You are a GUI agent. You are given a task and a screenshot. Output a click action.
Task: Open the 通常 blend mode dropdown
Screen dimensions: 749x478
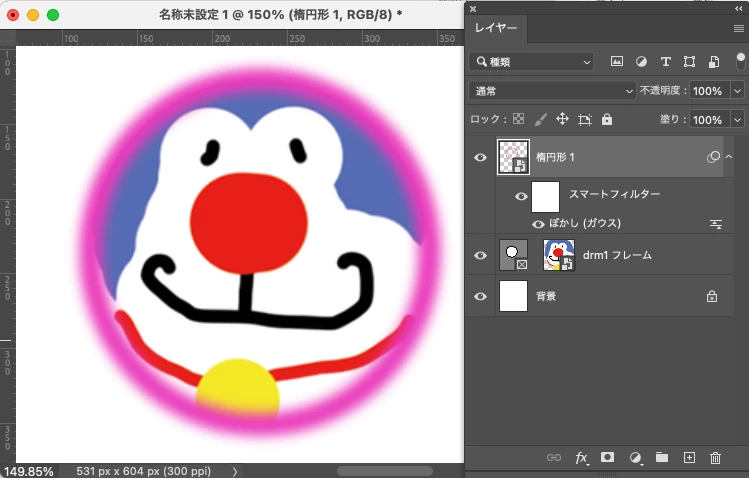552,91
